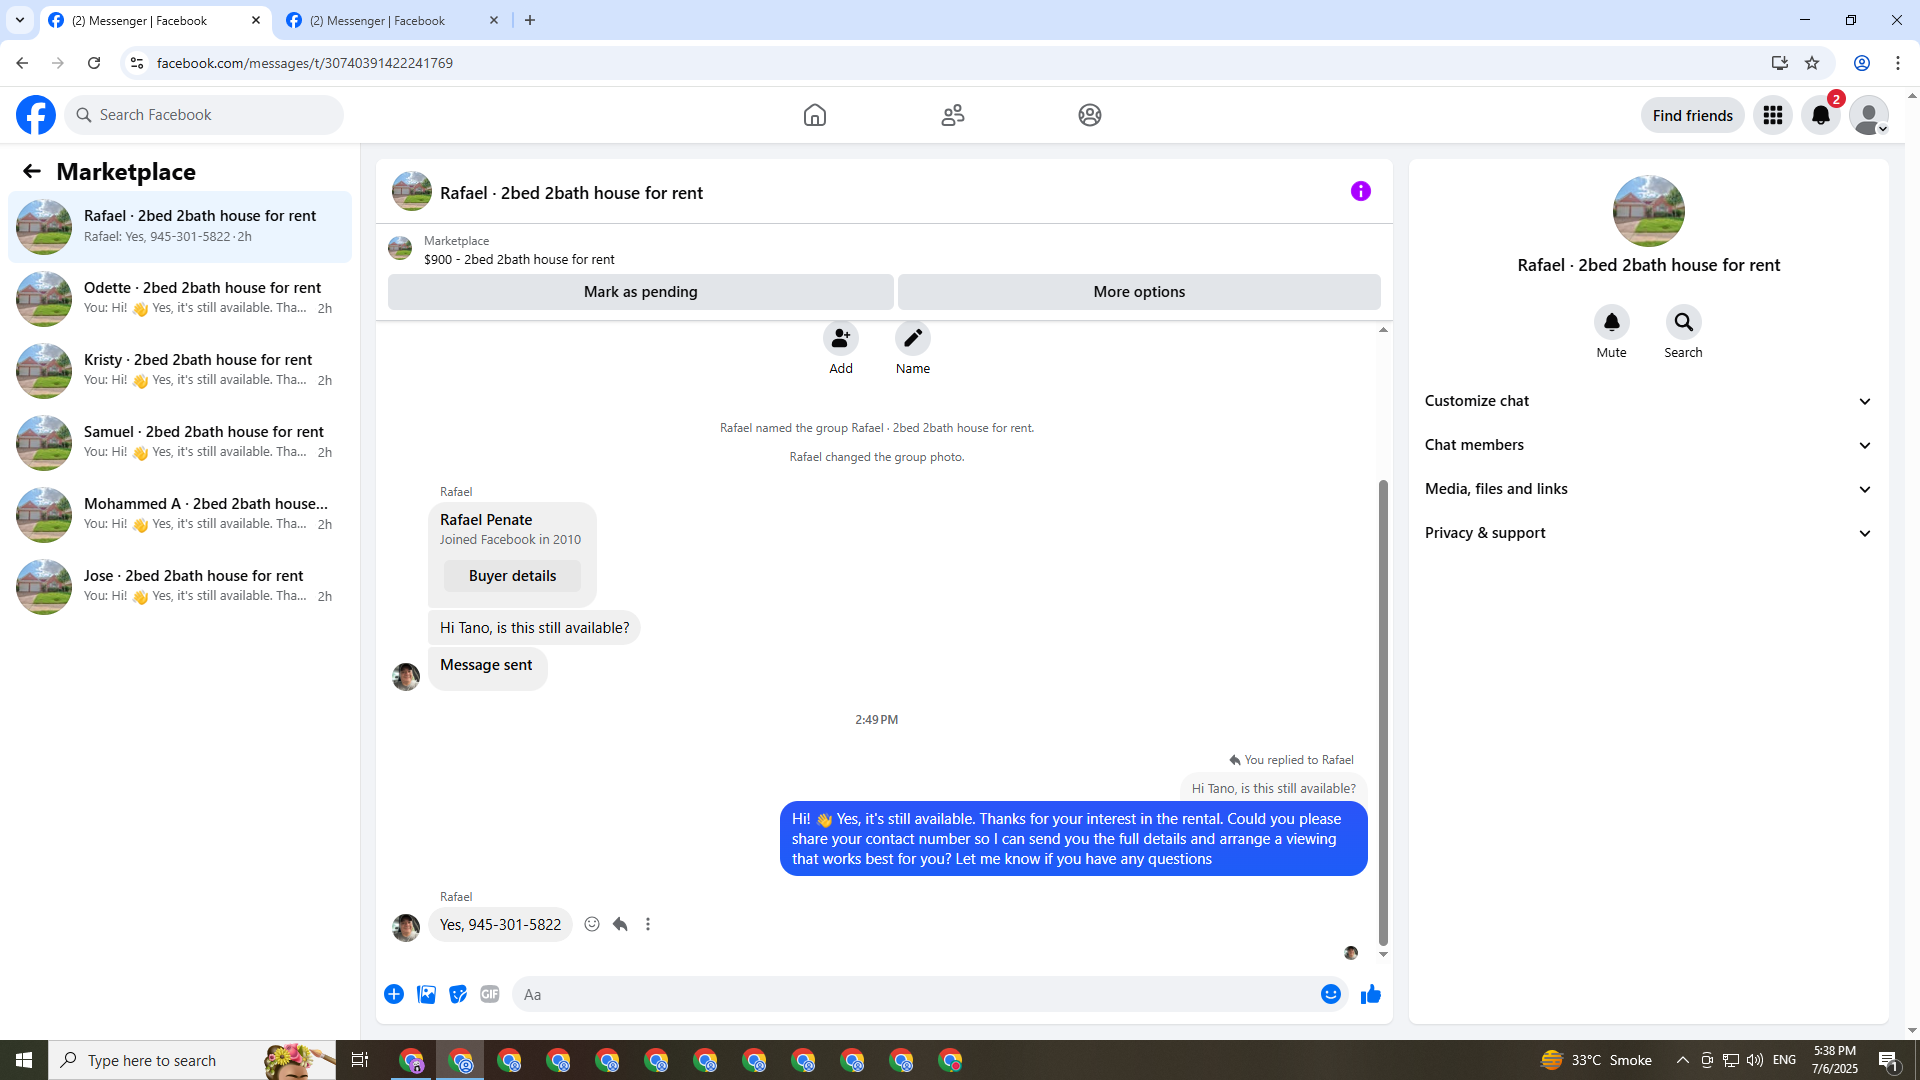Screen dimensions: 1920x1080
Task: Focus the Search Facebook field
Action: click(205, 116)
